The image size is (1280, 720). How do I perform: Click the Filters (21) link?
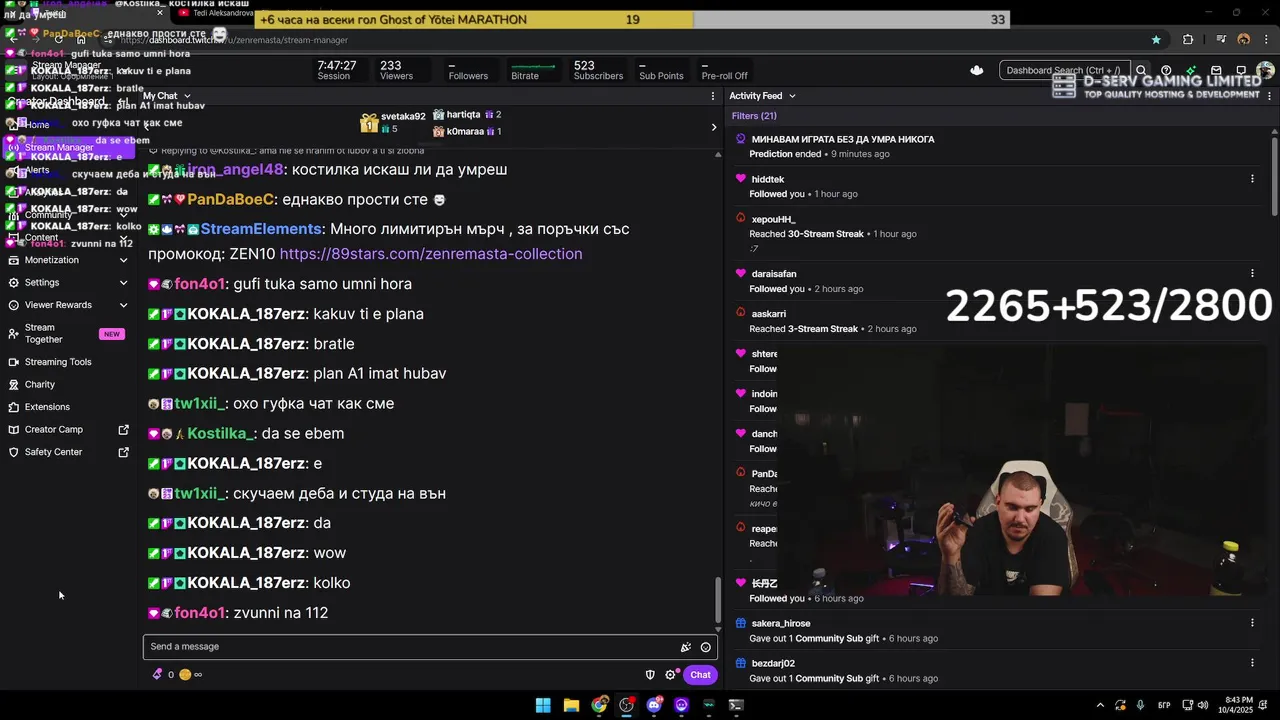click(754, 116)
